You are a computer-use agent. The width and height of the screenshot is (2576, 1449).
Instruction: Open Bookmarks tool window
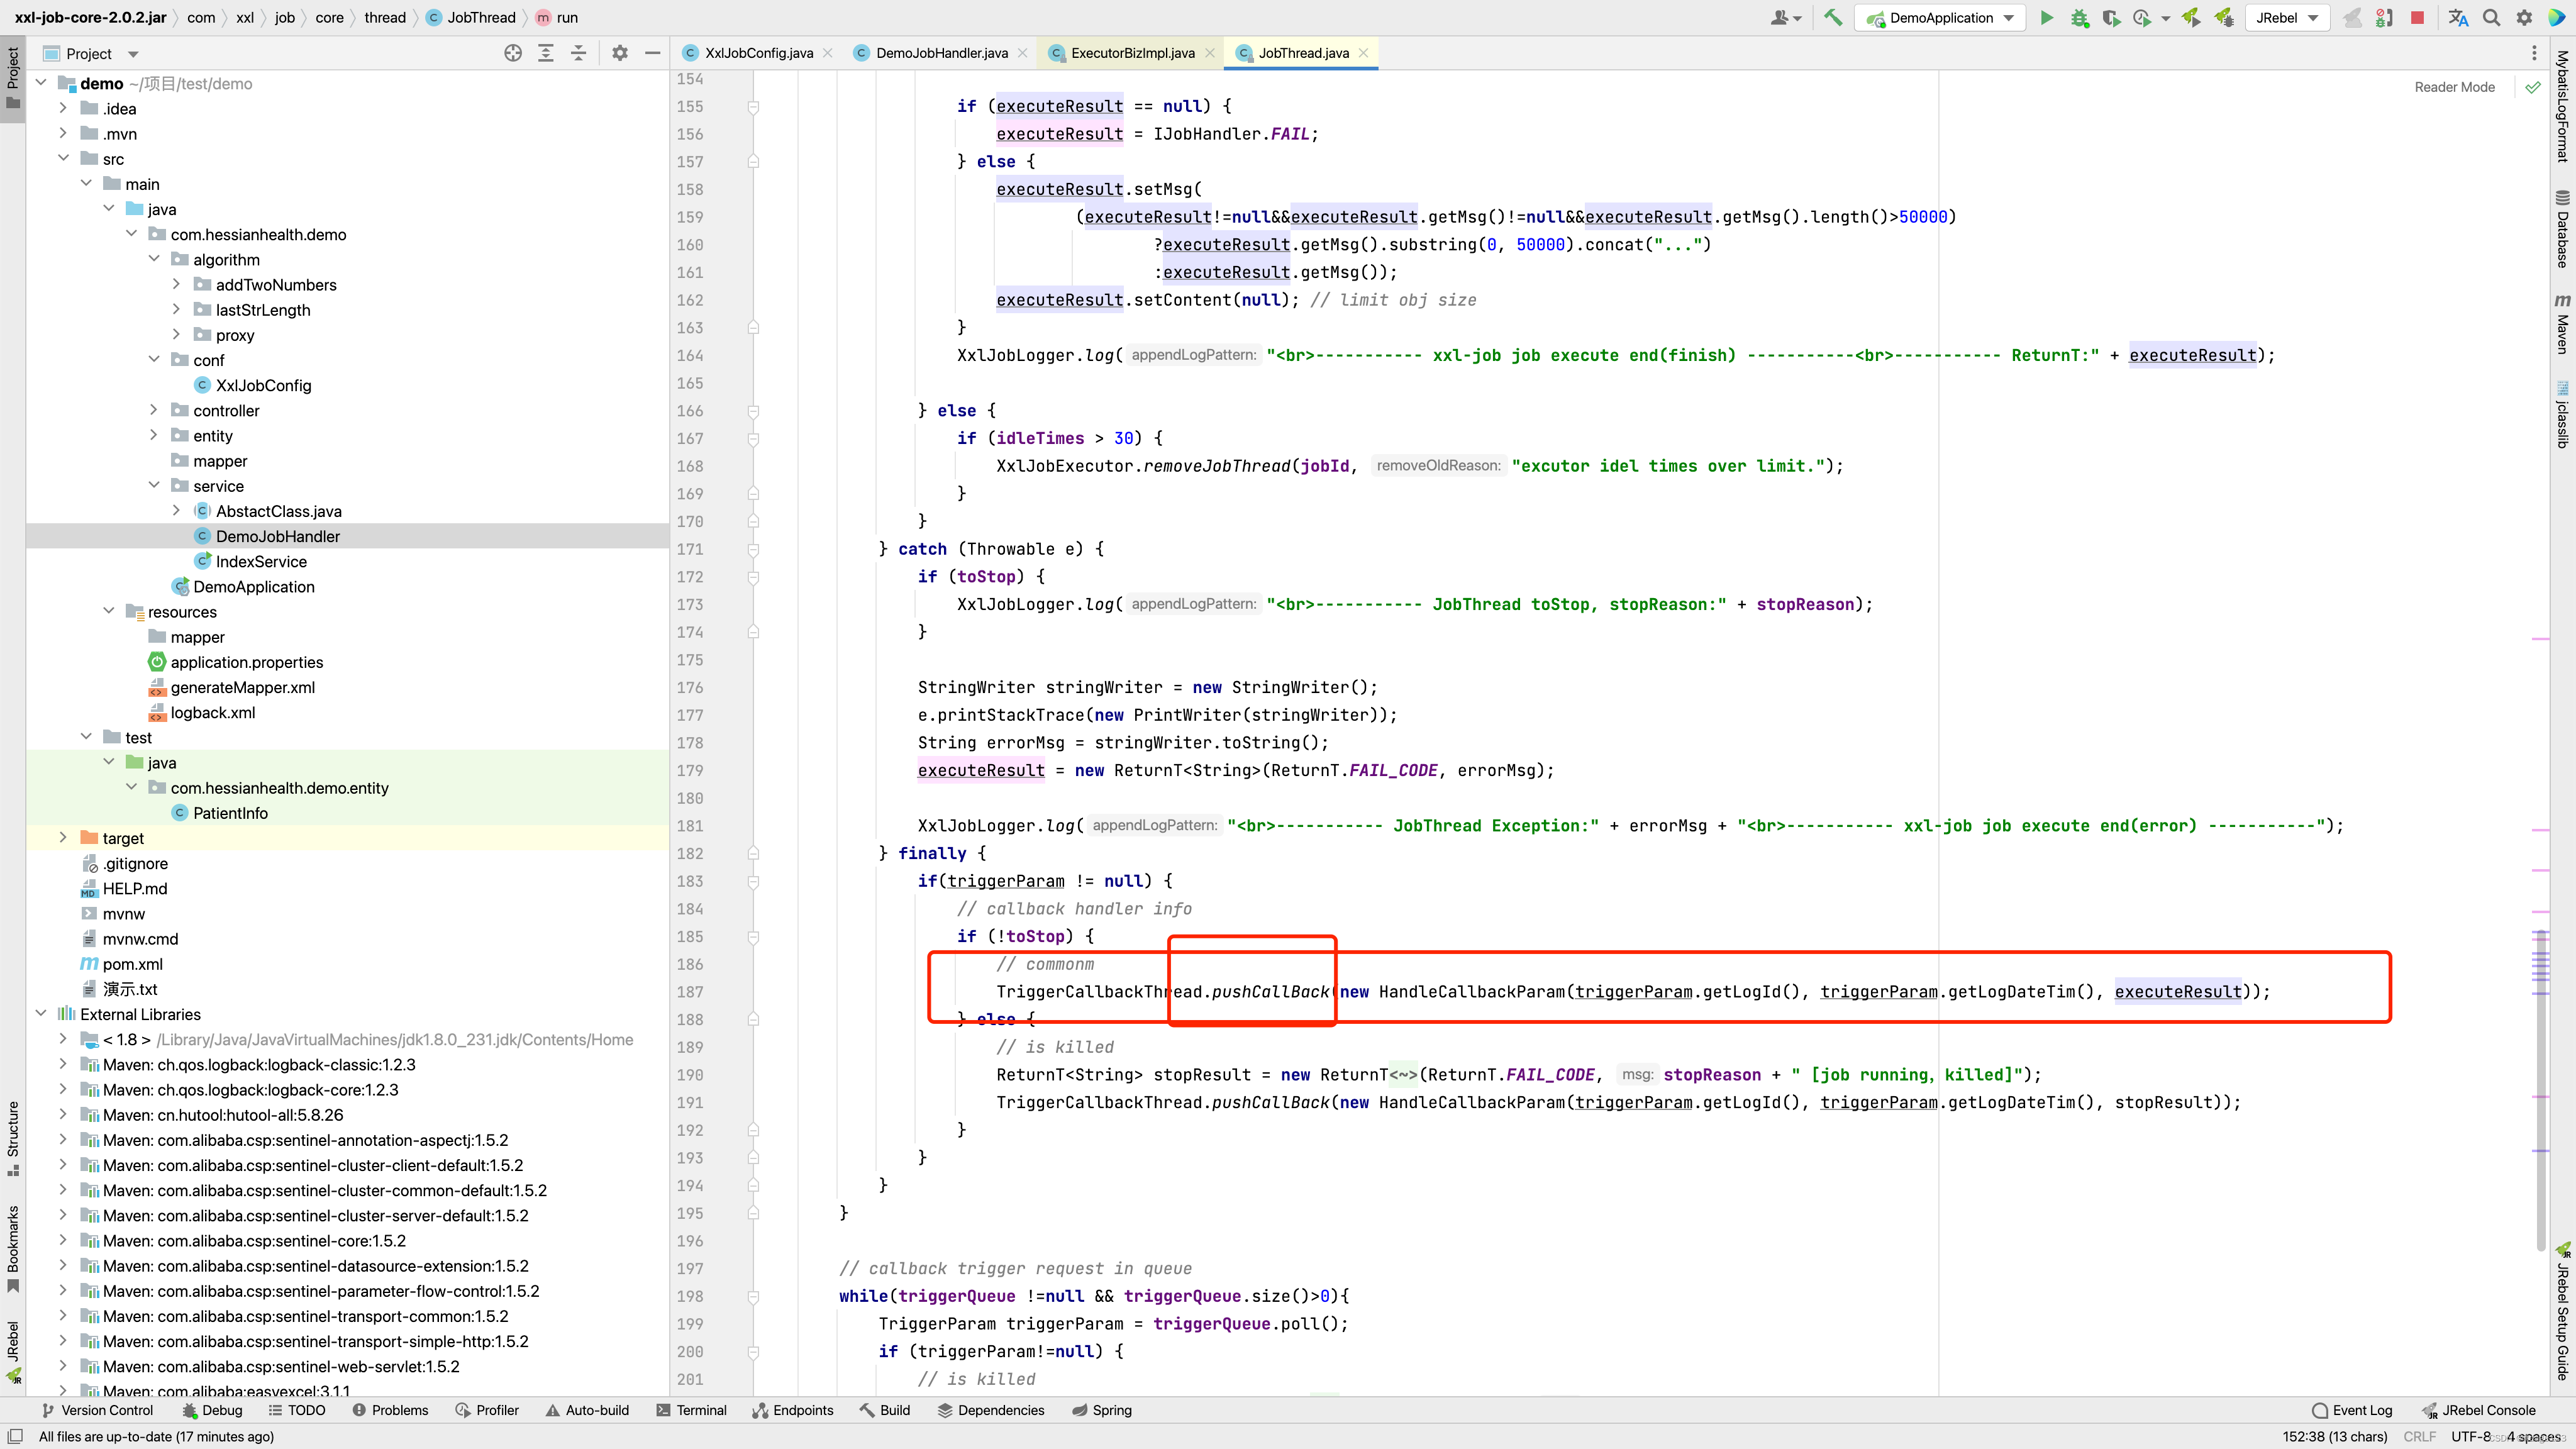point(13,1249)
